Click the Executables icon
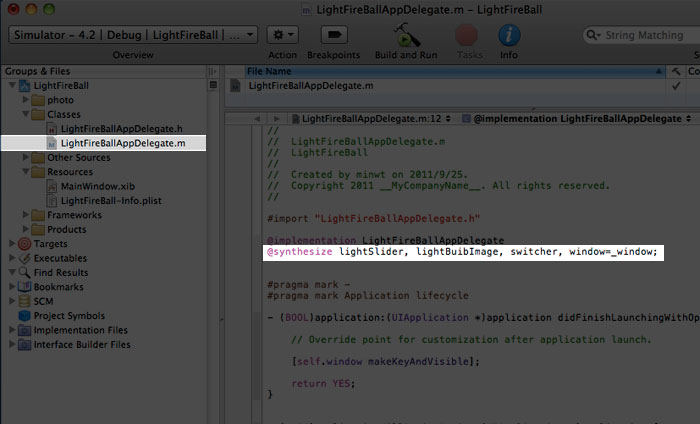The image size is (700, 424). click(x=25, y=258)
